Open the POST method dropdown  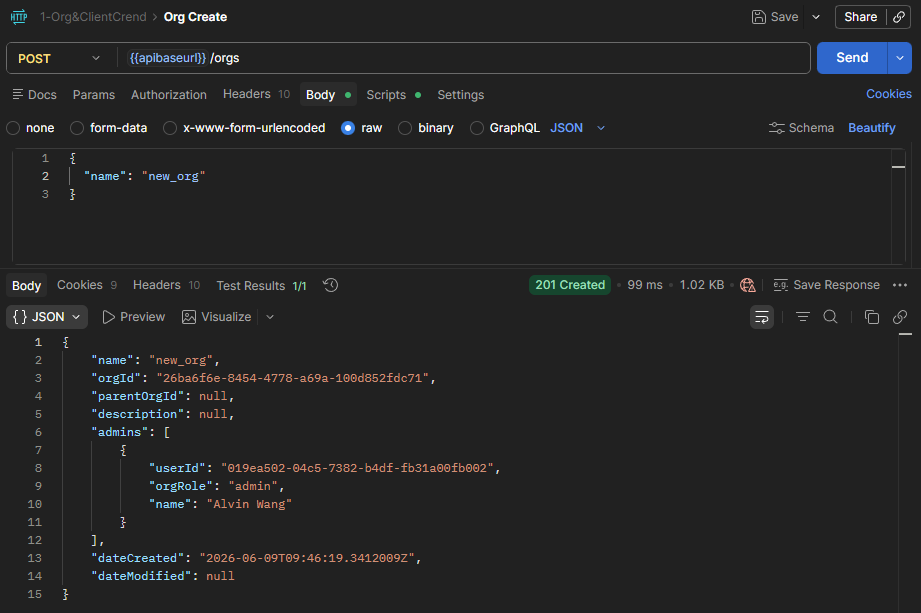point(59,58)
